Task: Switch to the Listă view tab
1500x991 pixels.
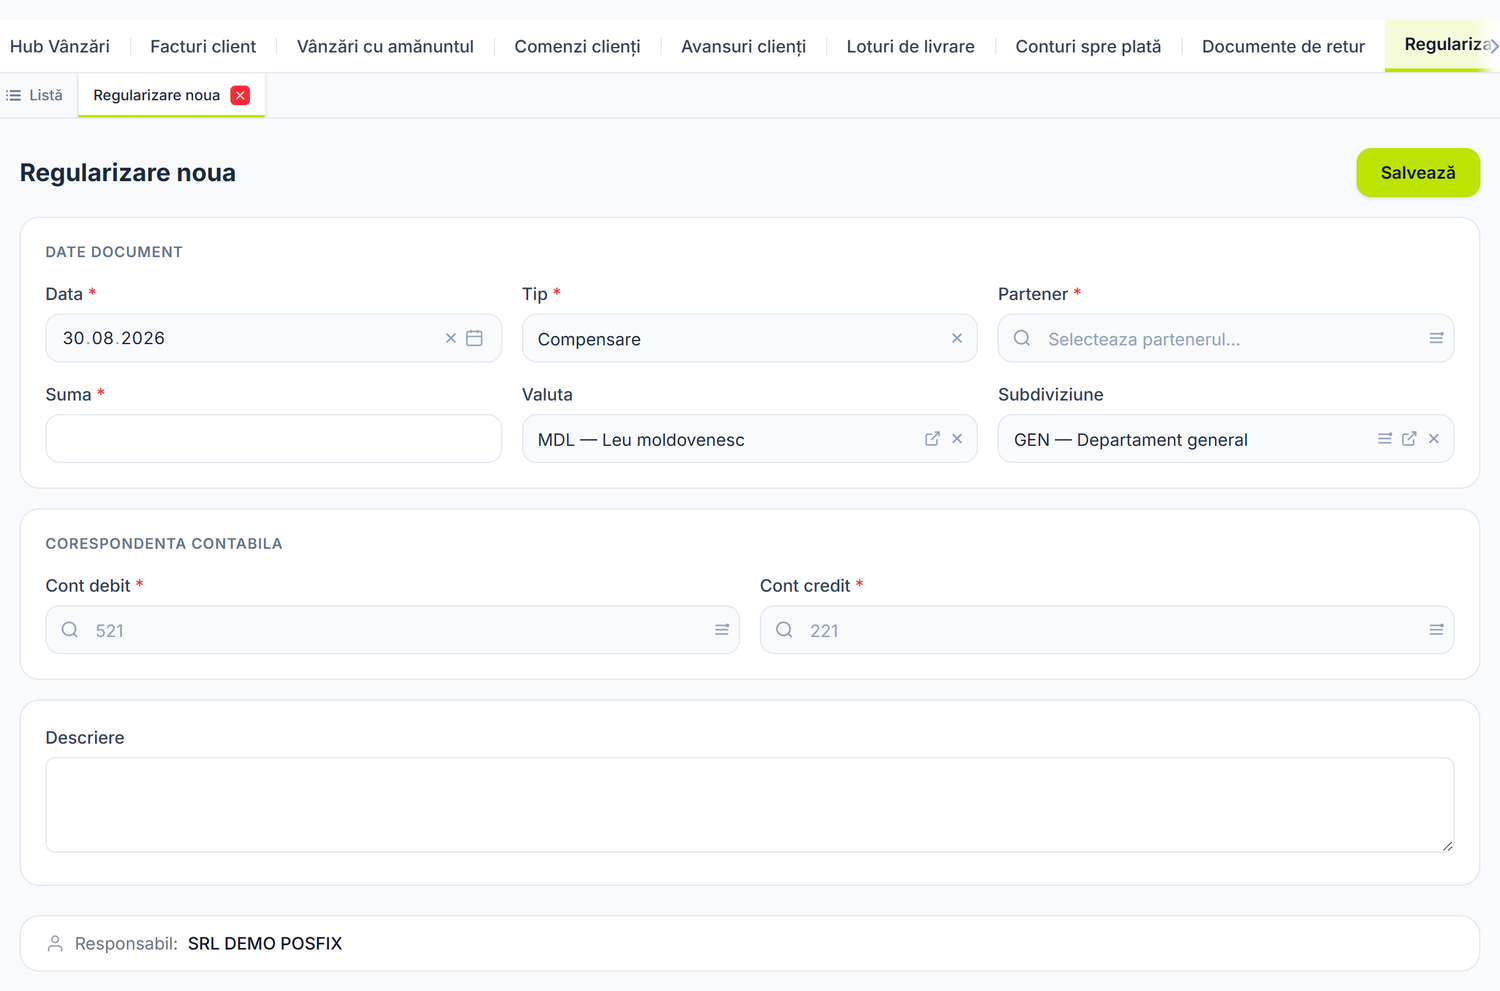Action: click(35, 95)
